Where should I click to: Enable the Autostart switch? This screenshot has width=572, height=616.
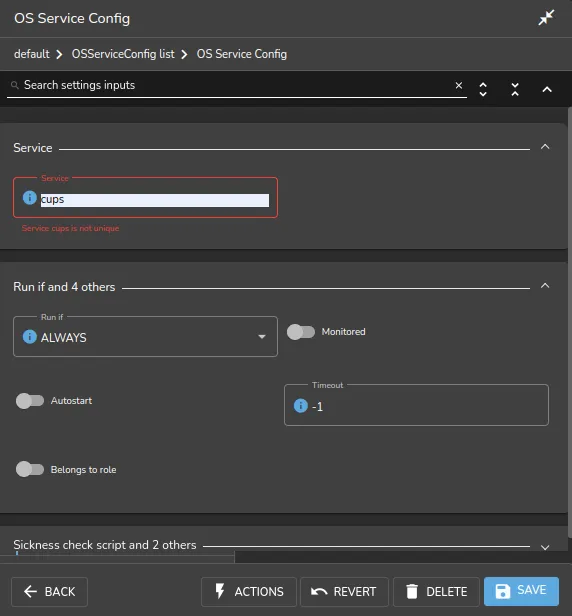tap(30, 401)
